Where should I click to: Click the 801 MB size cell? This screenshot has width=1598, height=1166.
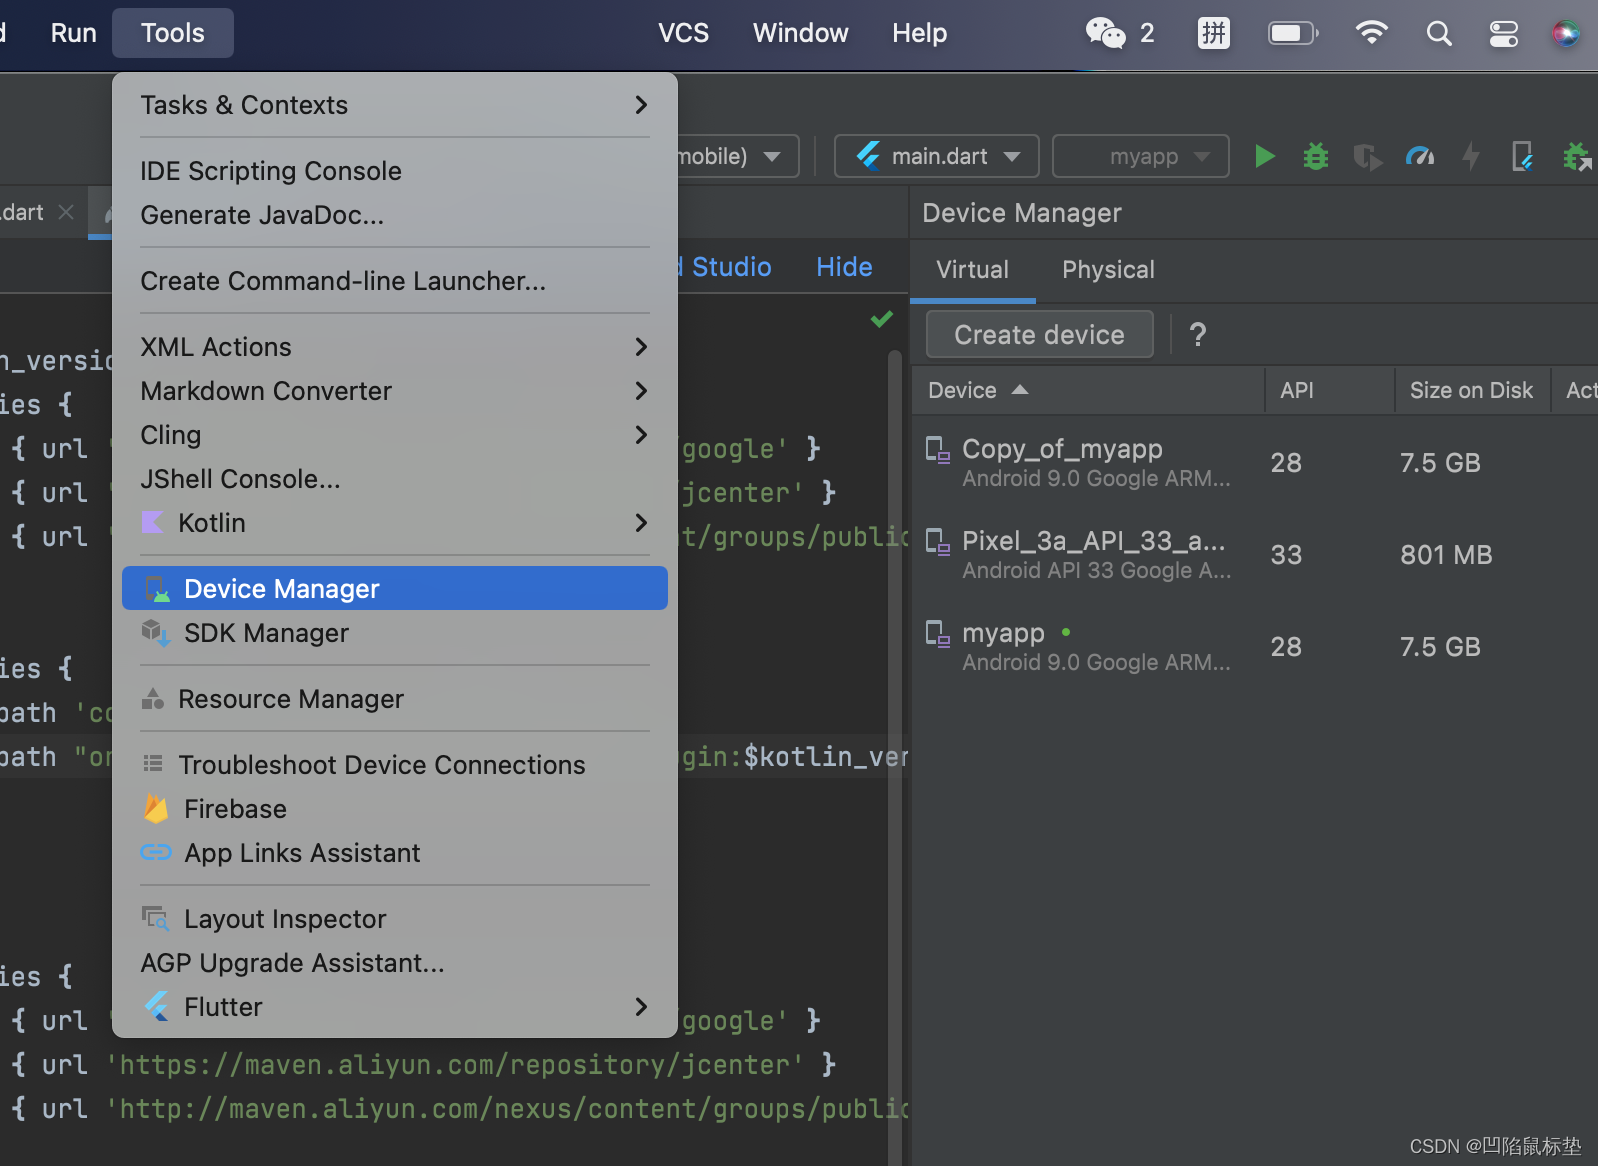1446,555
